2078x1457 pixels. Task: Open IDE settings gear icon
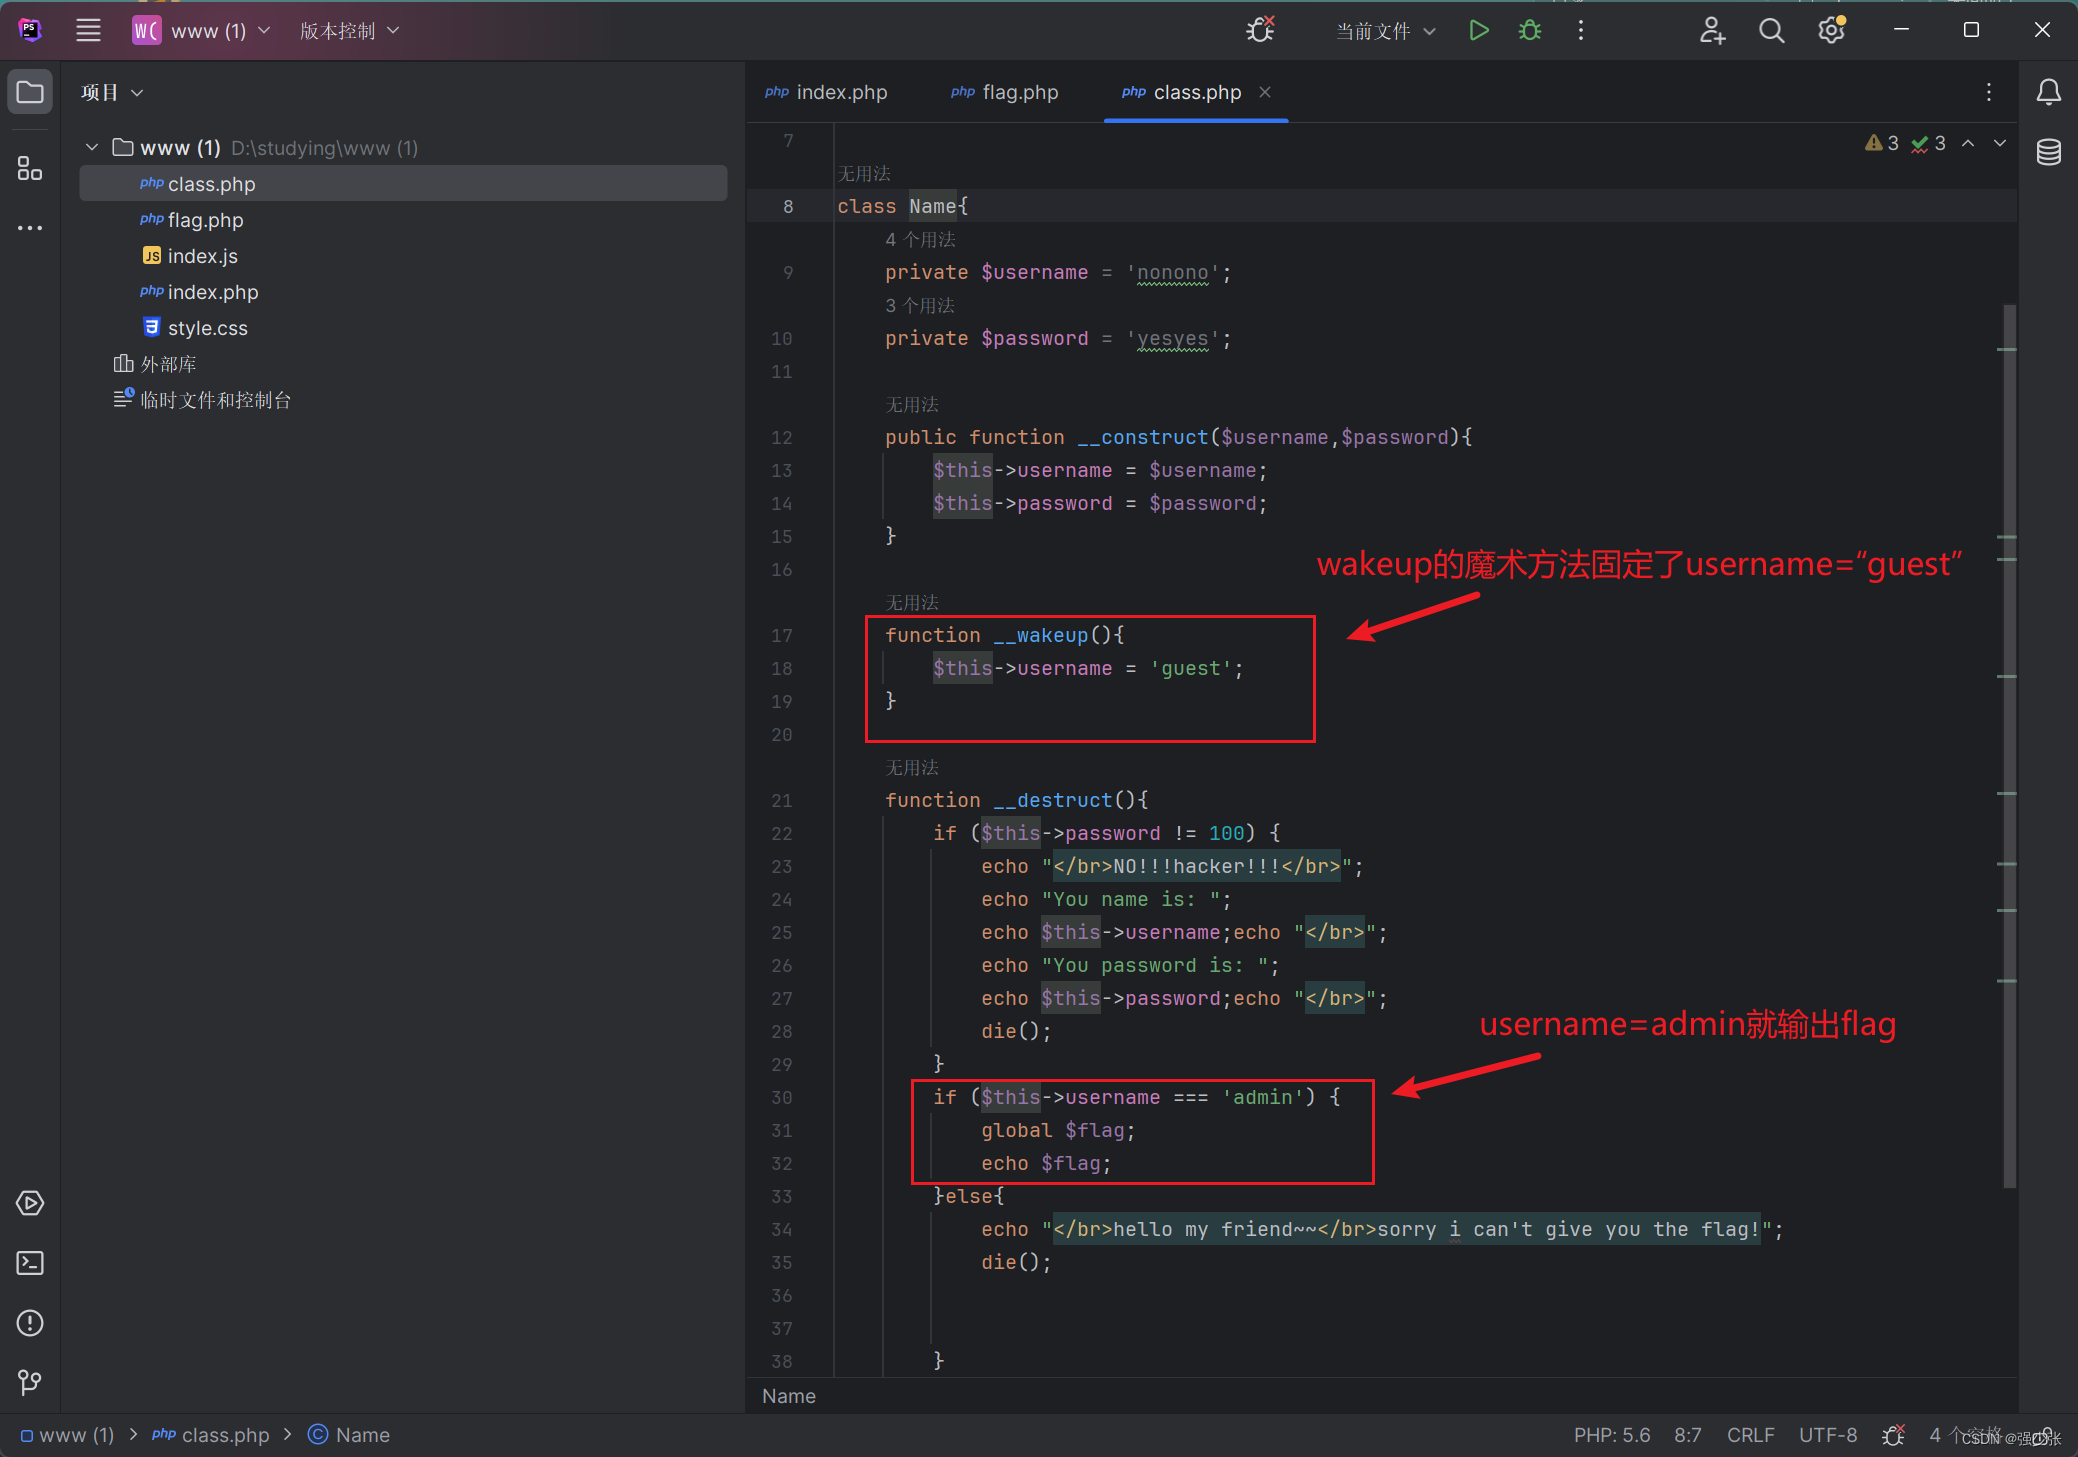pyautogui.click(x=1831, y=30)
